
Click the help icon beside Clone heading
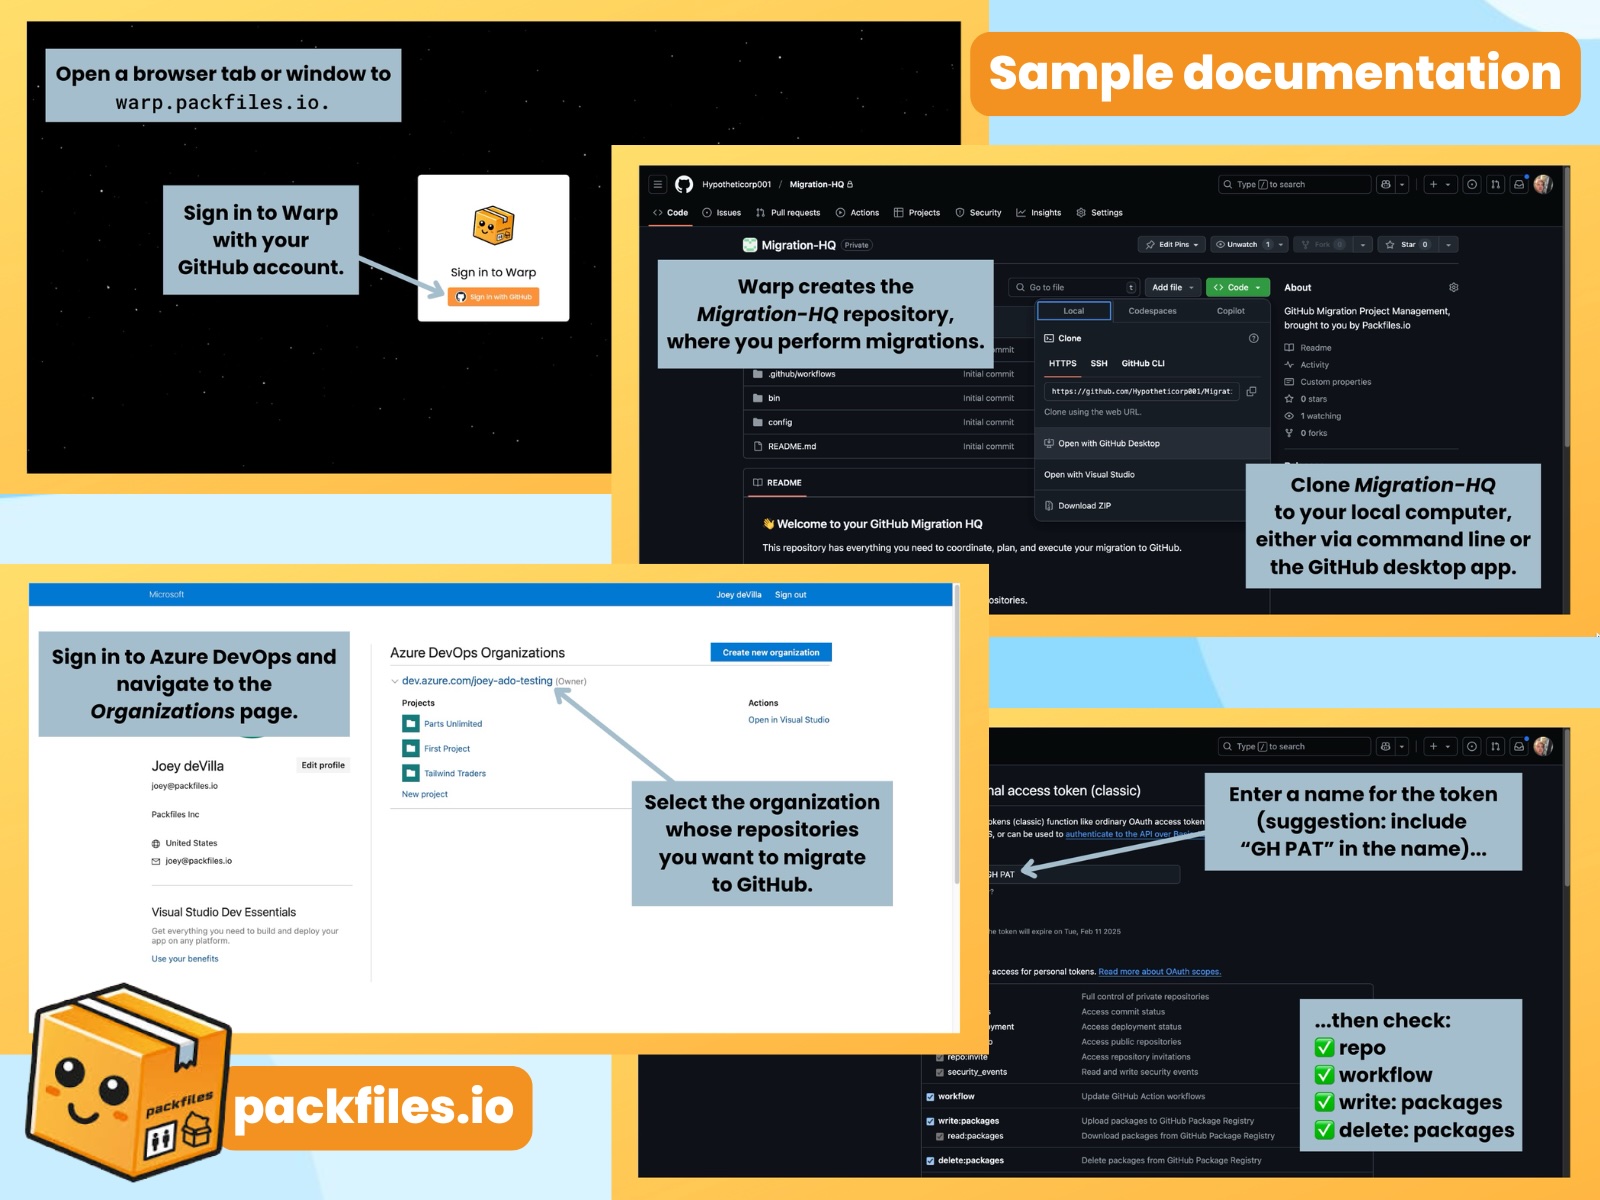[x=1253, y=338]
